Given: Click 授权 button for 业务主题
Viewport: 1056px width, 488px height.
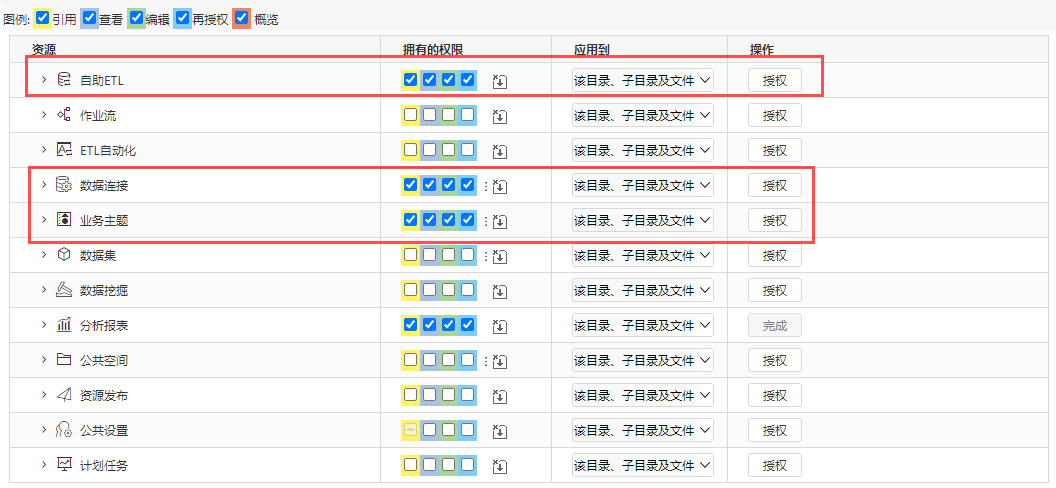Looking at the screenshot, I should (x=774, y=220).
